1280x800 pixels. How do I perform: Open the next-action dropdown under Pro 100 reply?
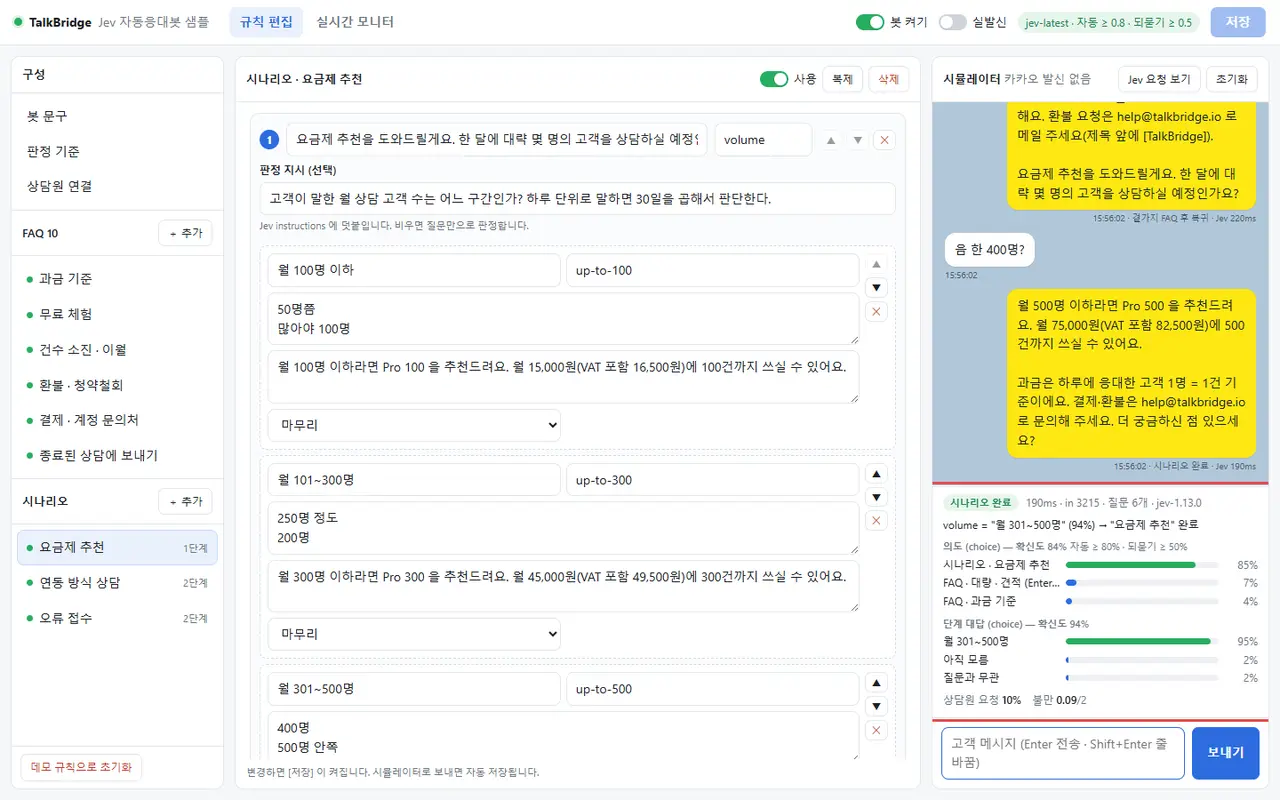click(x=414, y=425)
